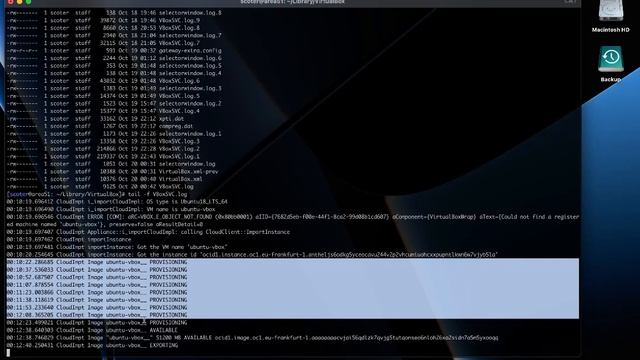Click PROVISIONING on the 00:11:23 log line
This screenshot has height=360, width=640.
[x=168, y=292]
